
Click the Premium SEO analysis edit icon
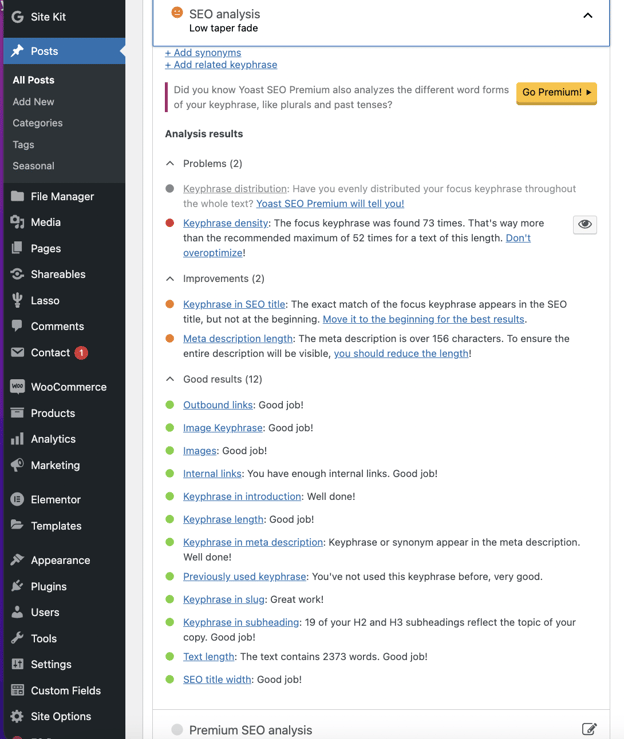(589, 729)
